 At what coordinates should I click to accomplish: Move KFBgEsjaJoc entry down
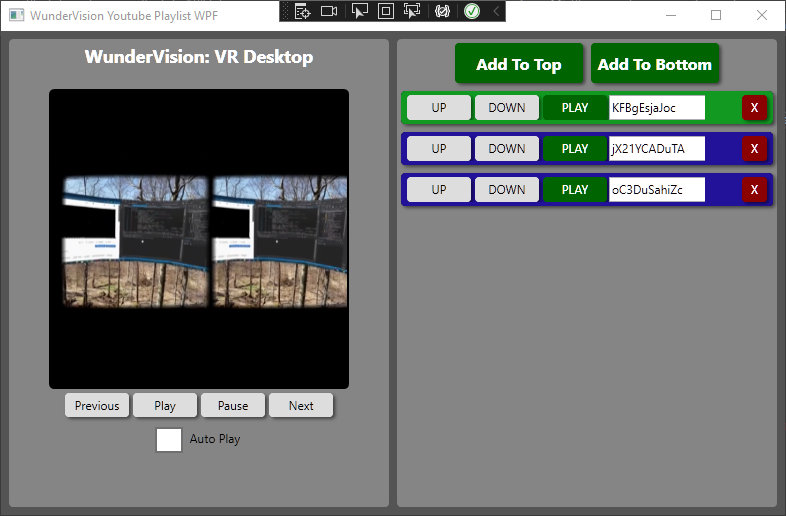pyautogui.click(x=506, y=108)
